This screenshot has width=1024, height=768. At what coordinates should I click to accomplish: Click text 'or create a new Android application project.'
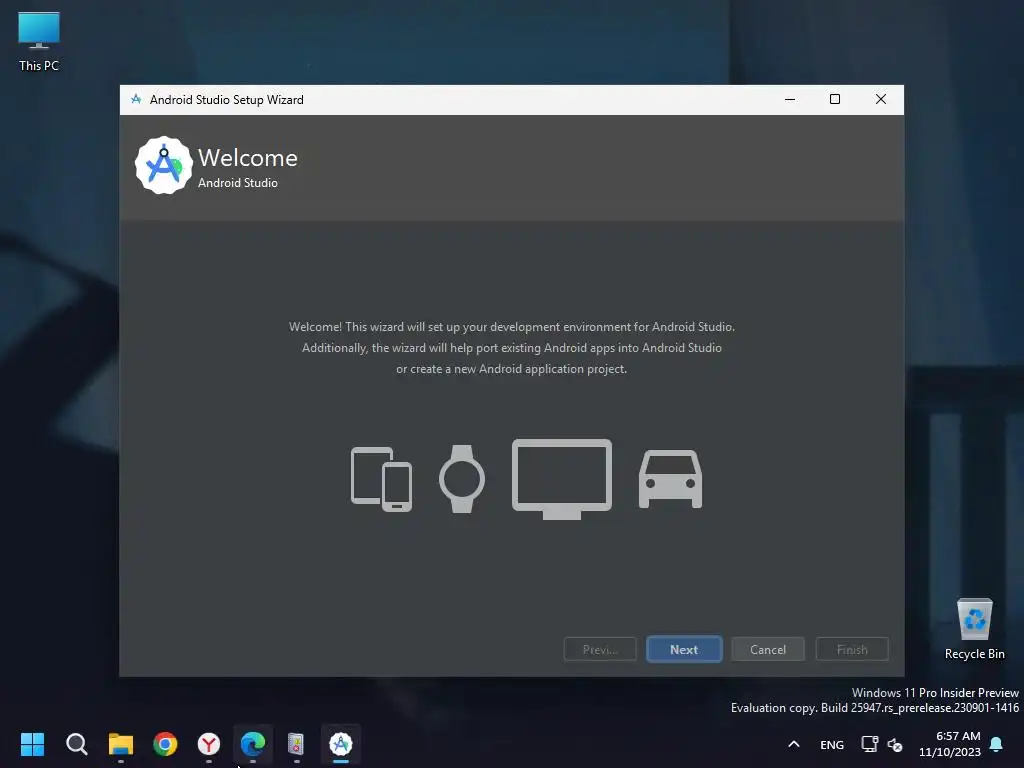(511, 369)
